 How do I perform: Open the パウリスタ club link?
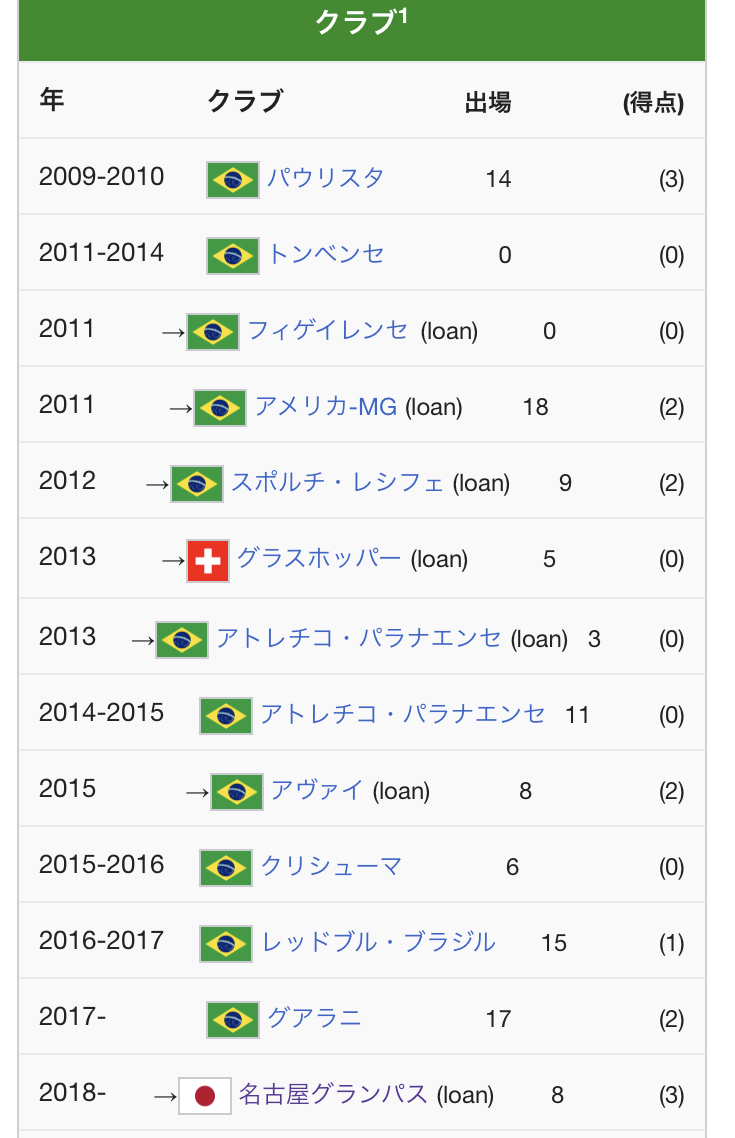pos(325,178)
